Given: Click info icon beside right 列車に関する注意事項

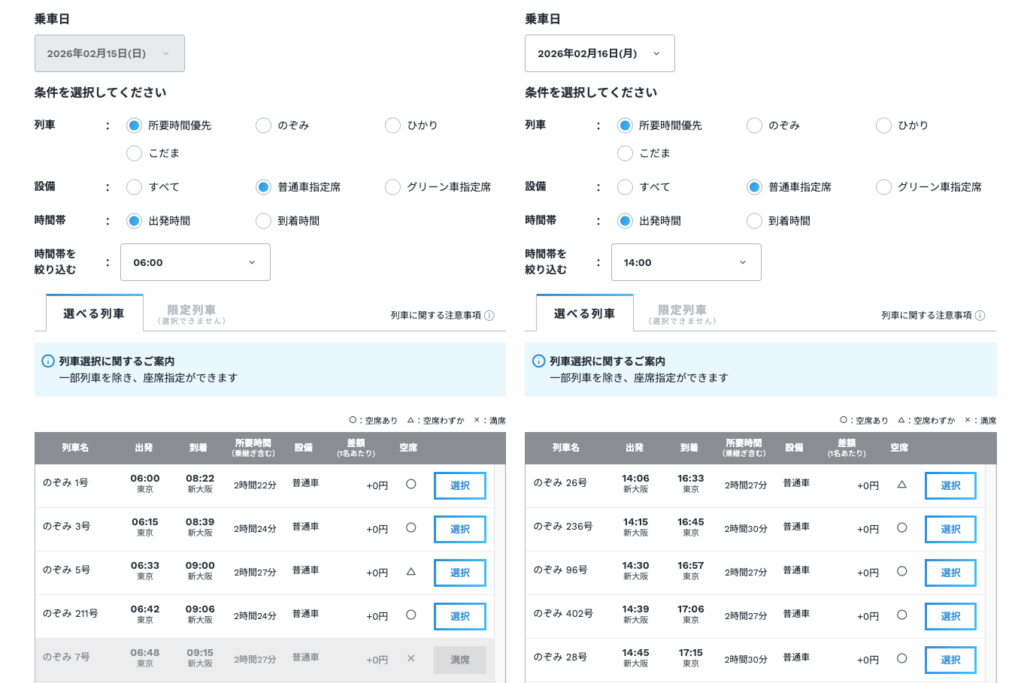Looking at the screenshot, I should tap(980, 315).
